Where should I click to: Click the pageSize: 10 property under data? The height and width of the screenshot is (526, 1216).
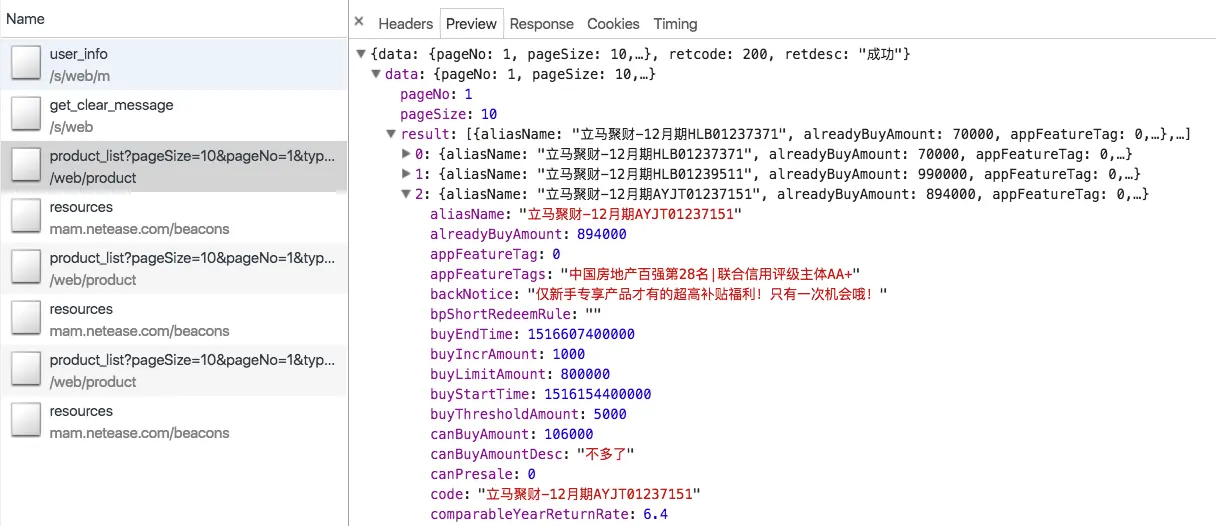tap(448, 114)
